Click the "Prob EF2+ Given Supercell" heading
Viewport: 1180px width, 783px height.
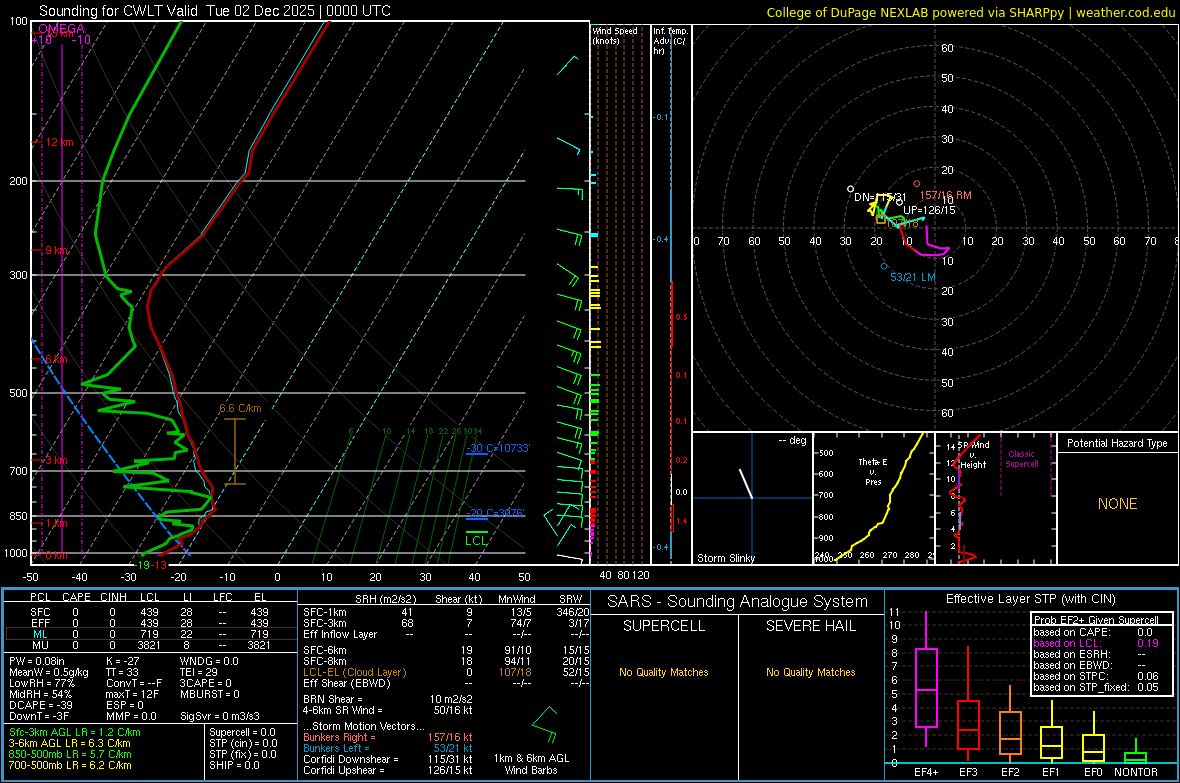(1096, 620)
